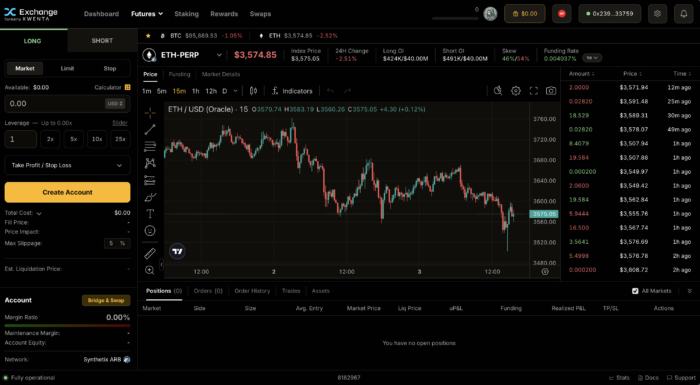Image resolution: width=700 pixels, height=385 pixels.
Task: Take a chart snapshot with camera icon
Action: coord(551,91)
